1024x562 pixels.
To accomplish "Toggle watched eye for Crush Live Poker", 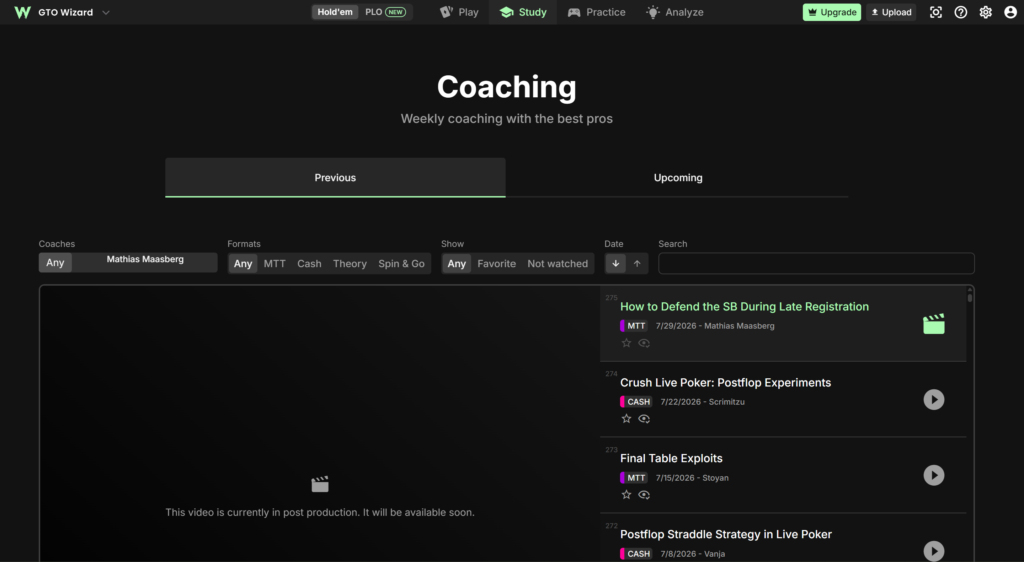I will (x=644, y=419).
